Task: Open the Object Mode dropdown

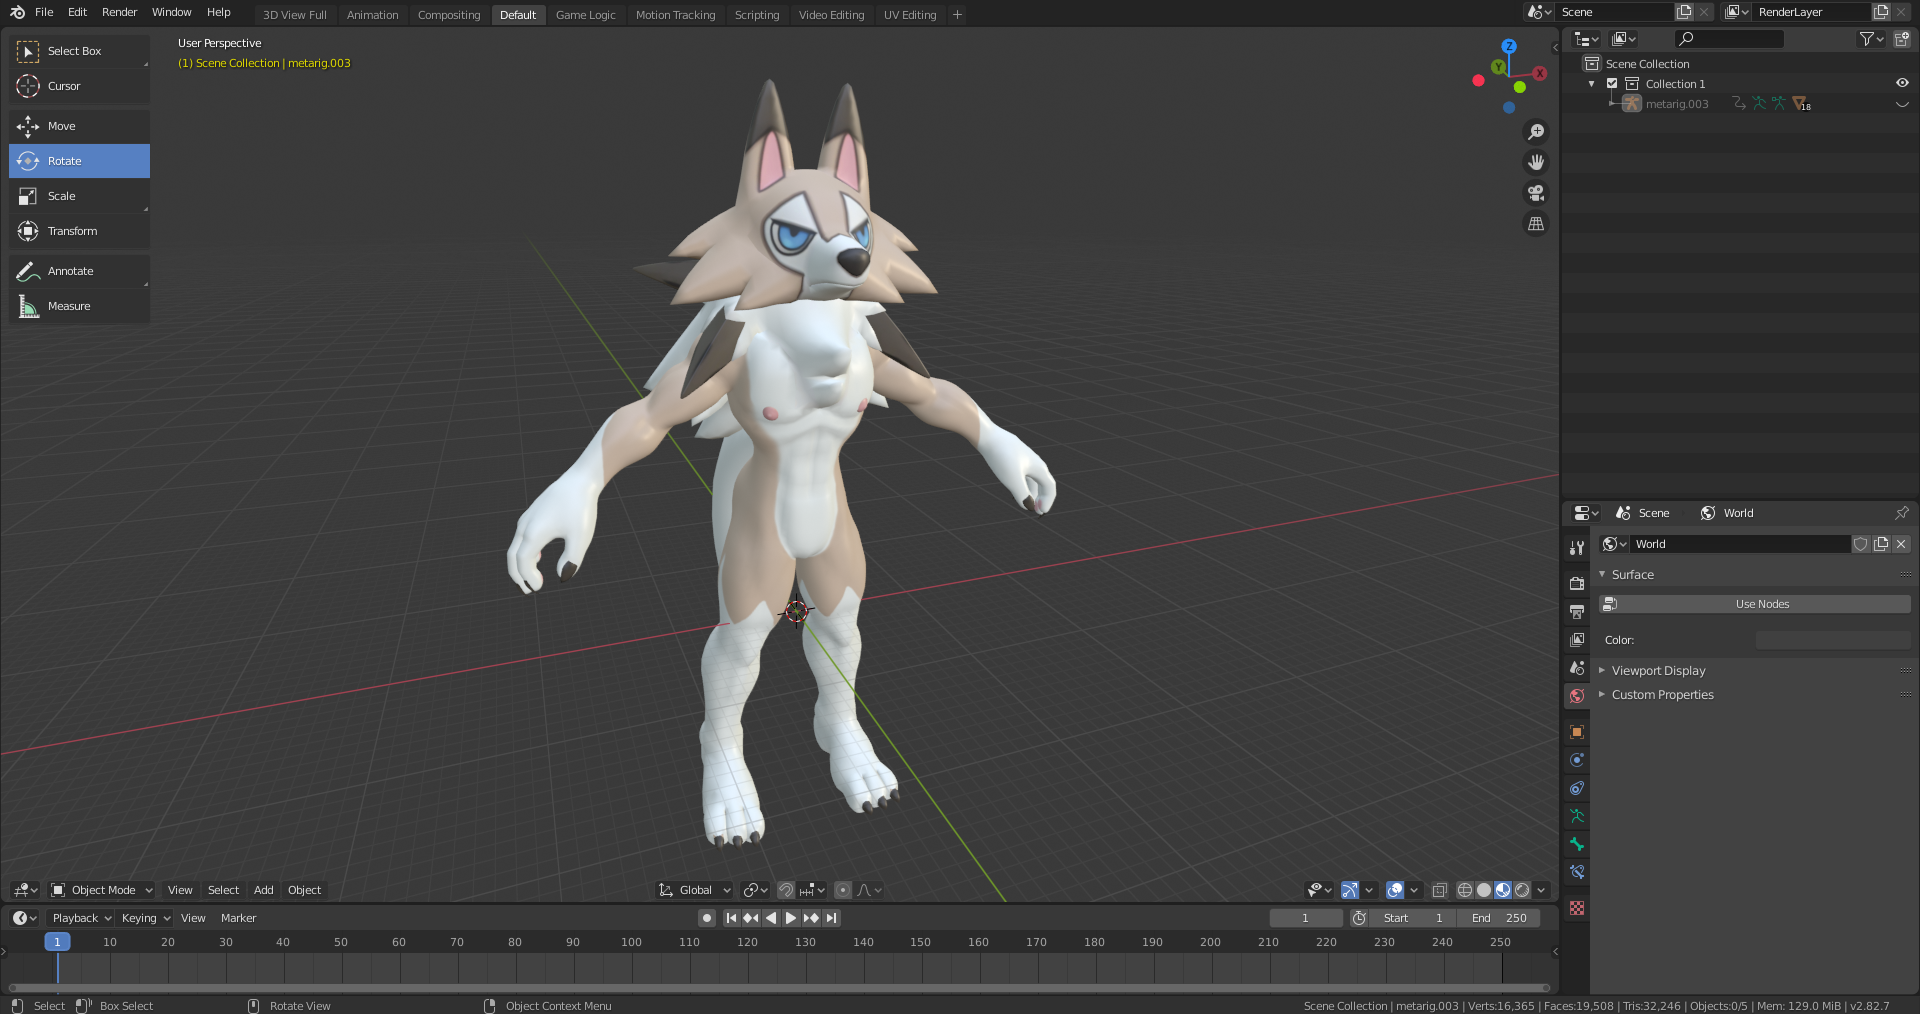Action: [x=101, y=890]
